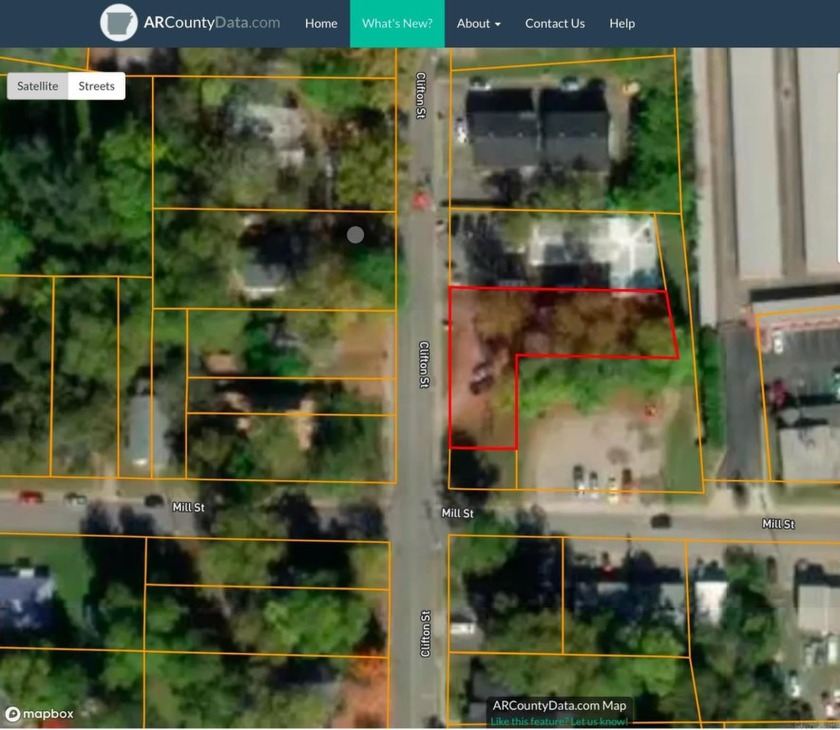This screenshot has height=730, width=840.
Task: Click the gray circular marker on the map
Action: click(355, 234)
